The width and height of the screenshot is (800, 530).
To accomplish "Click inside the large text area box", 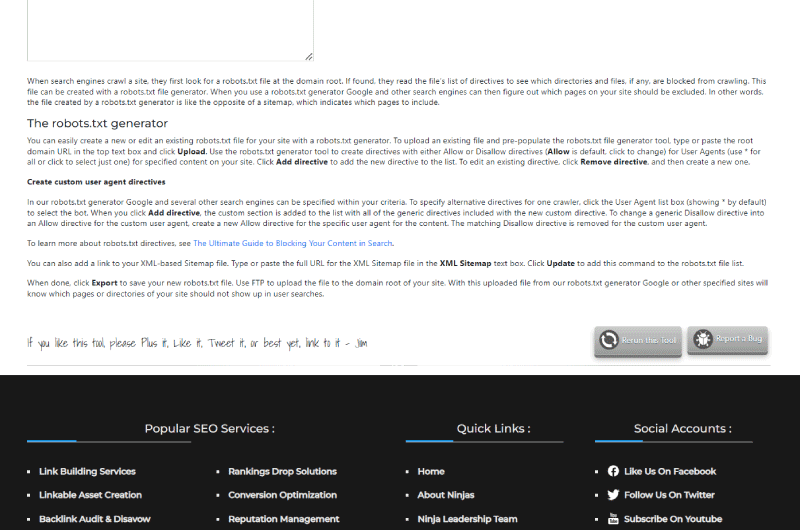I will (170, 30).
